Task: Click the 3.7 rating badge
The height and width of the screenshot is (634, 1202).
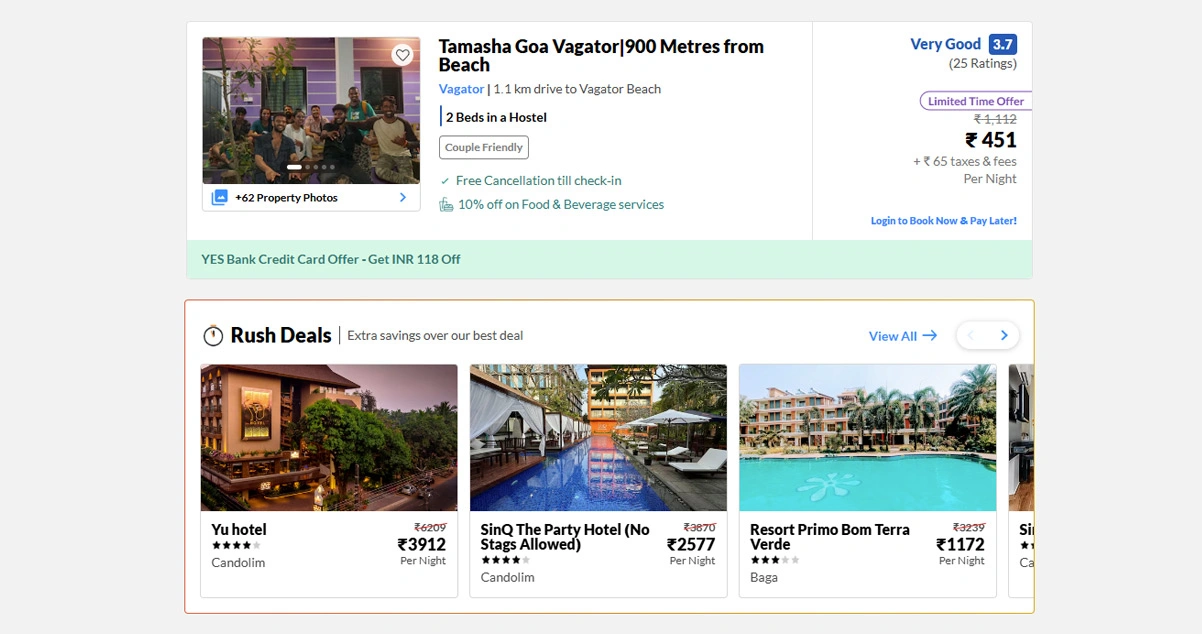Action: (x=1002, y=44)
